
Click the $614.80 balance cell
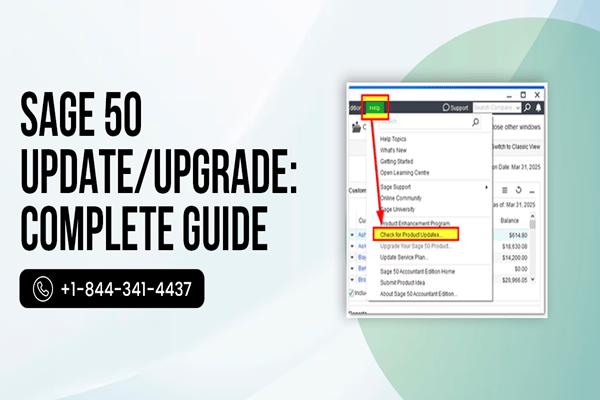[518, 235]
